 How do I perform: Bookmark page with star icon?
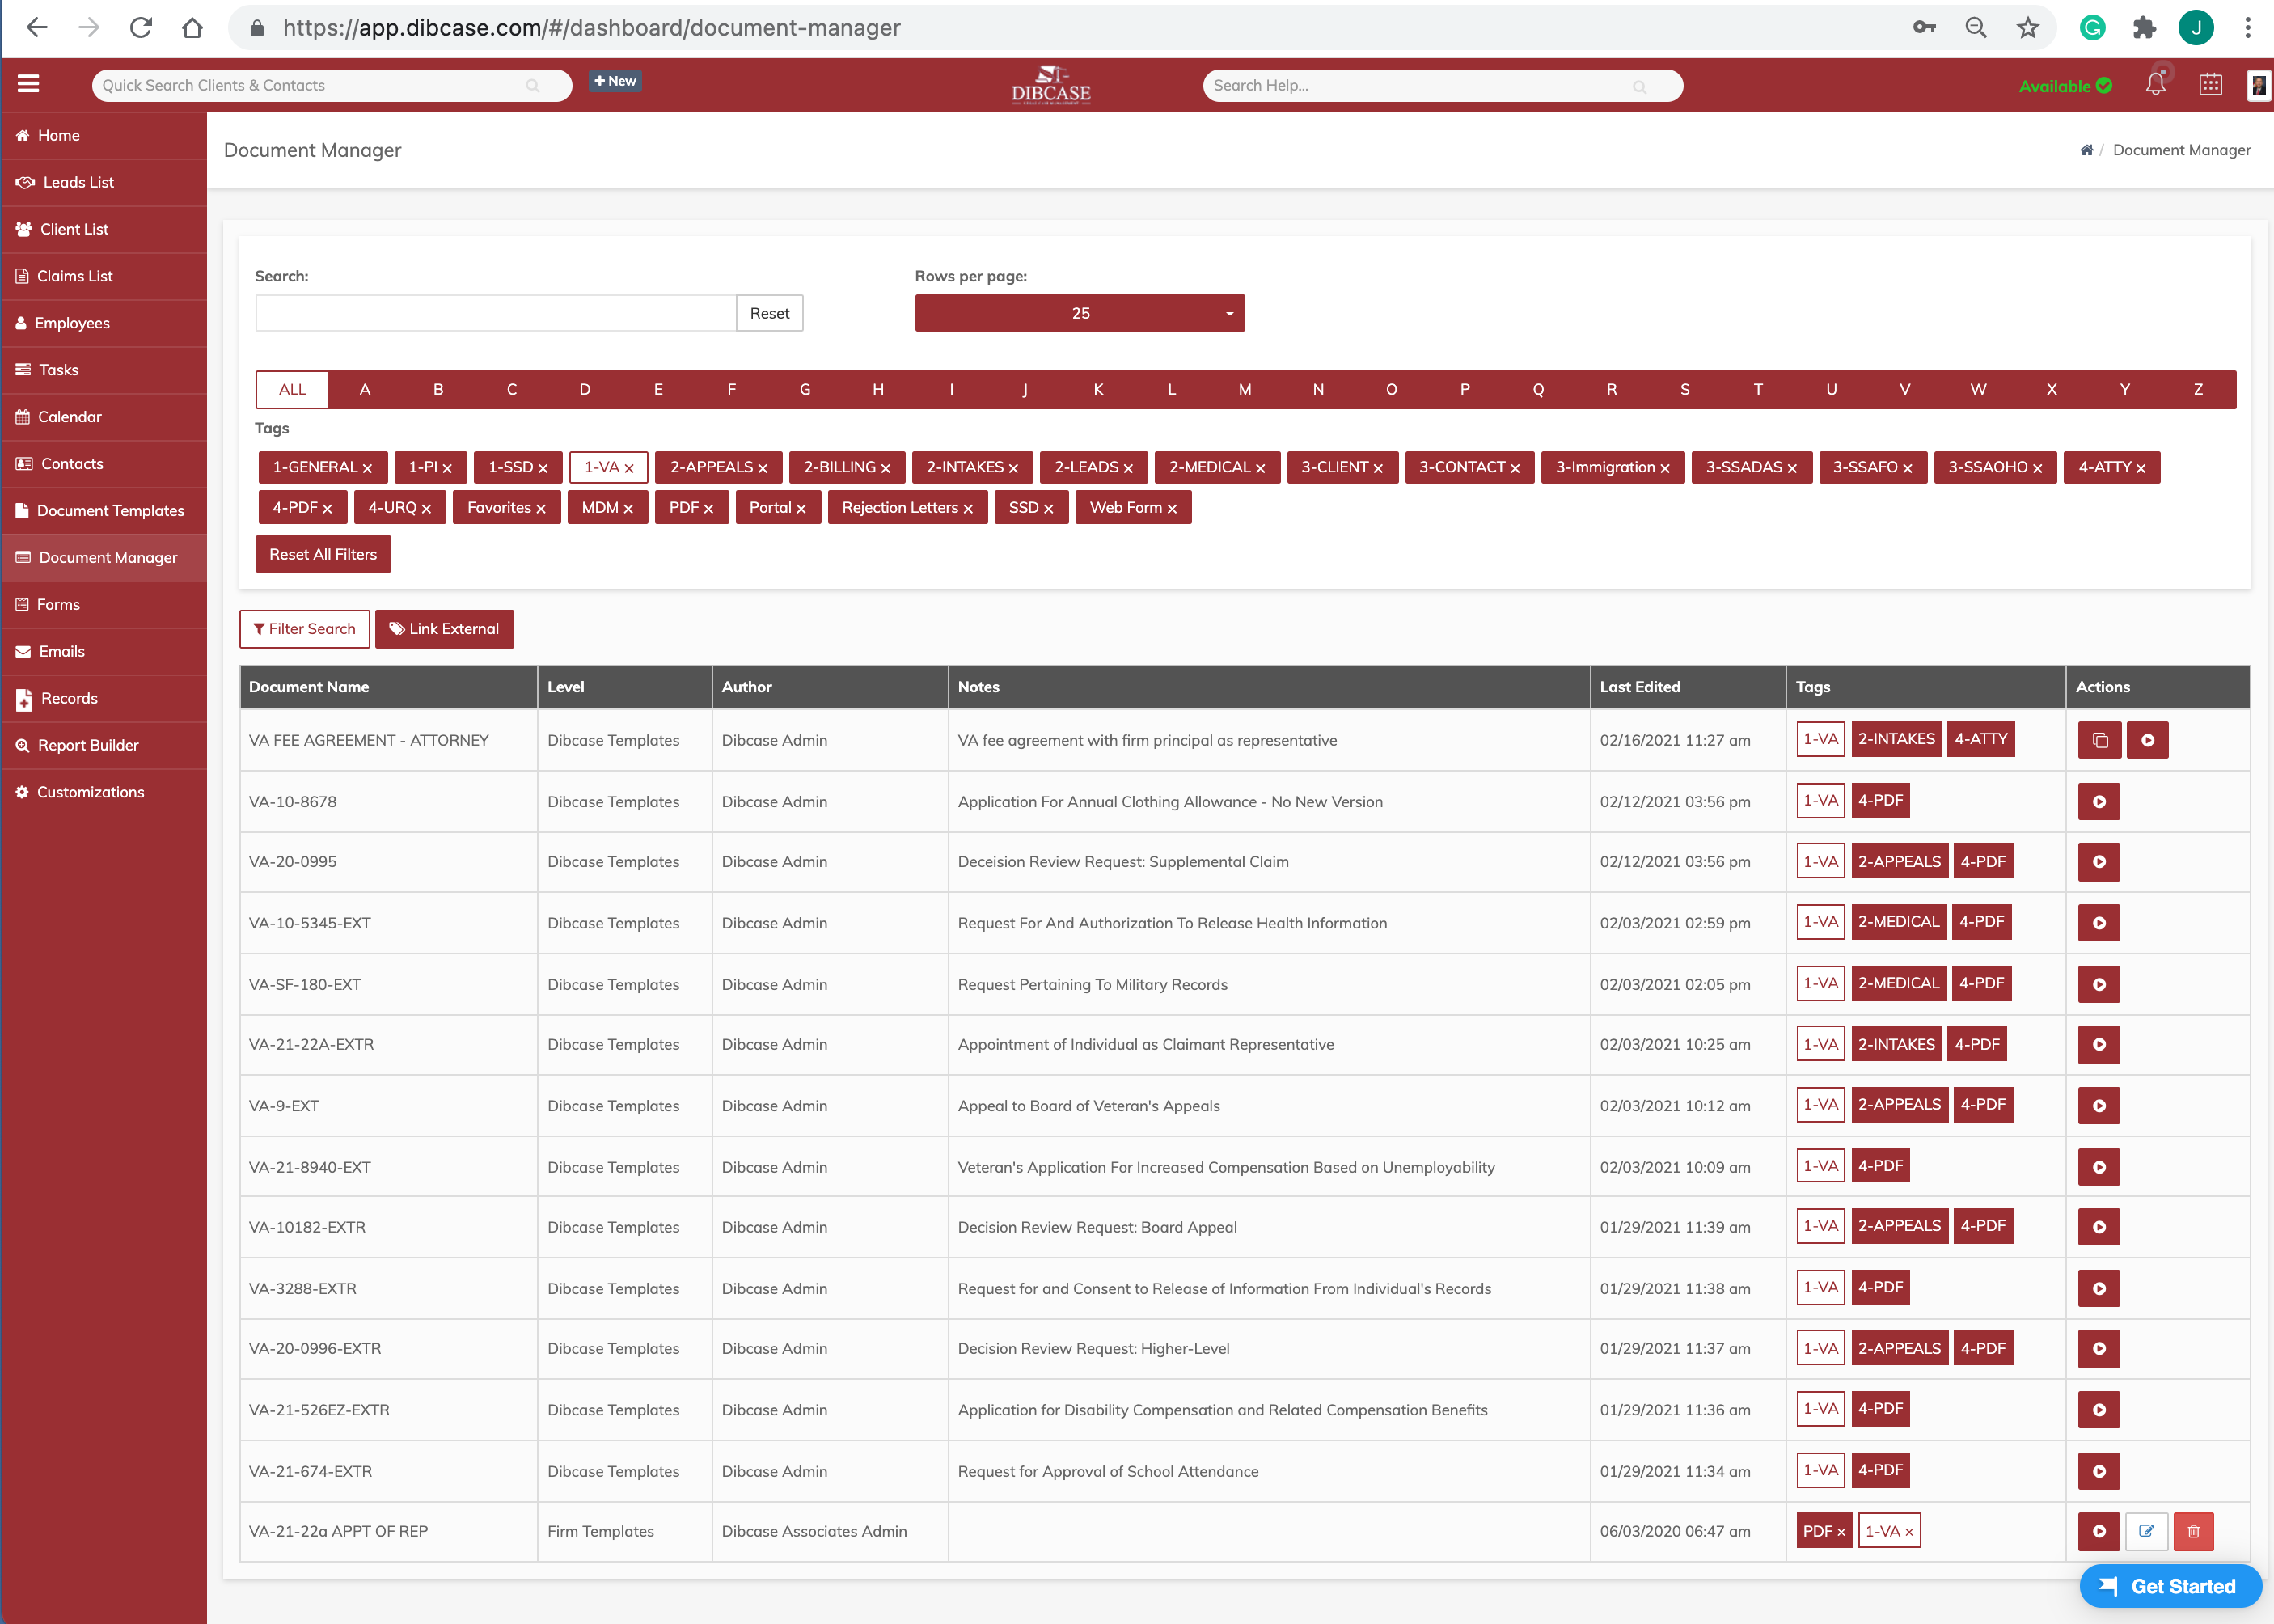point(2027,28)
